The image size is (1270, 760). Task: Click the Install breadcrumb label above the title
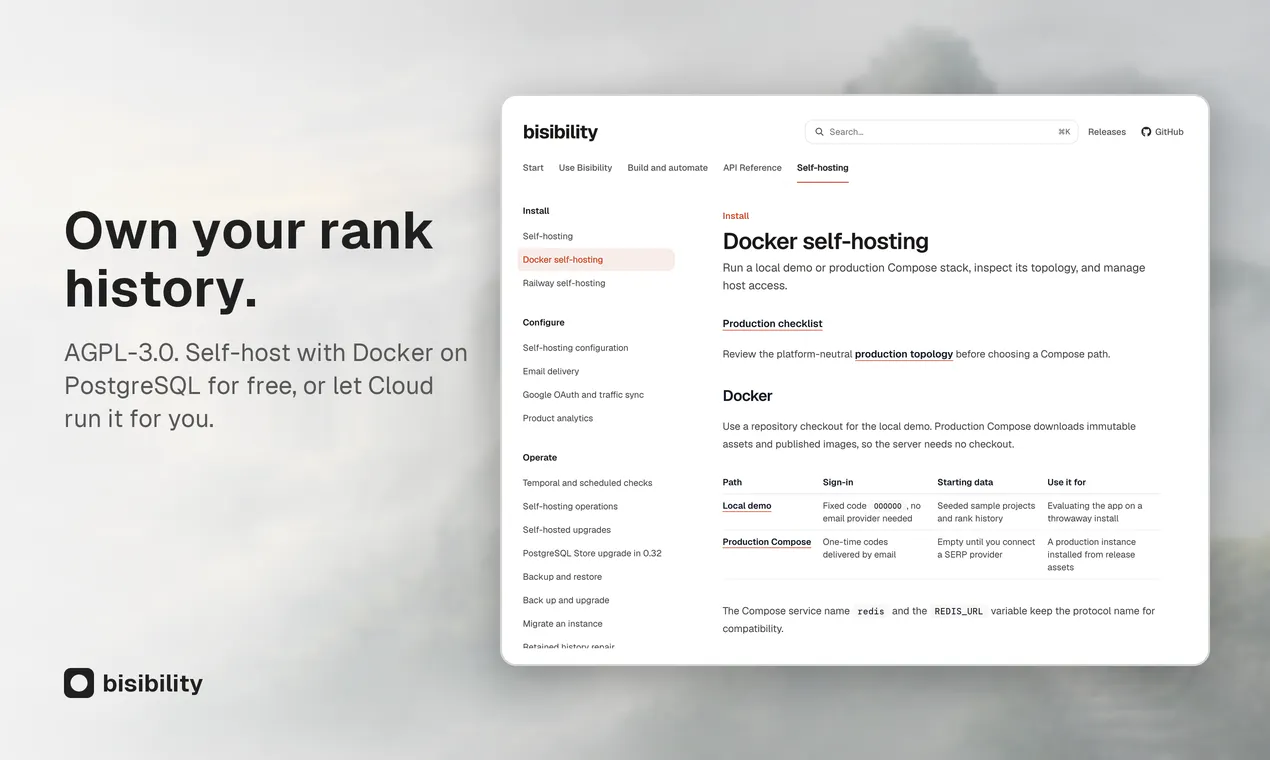[x=736, y=216]
